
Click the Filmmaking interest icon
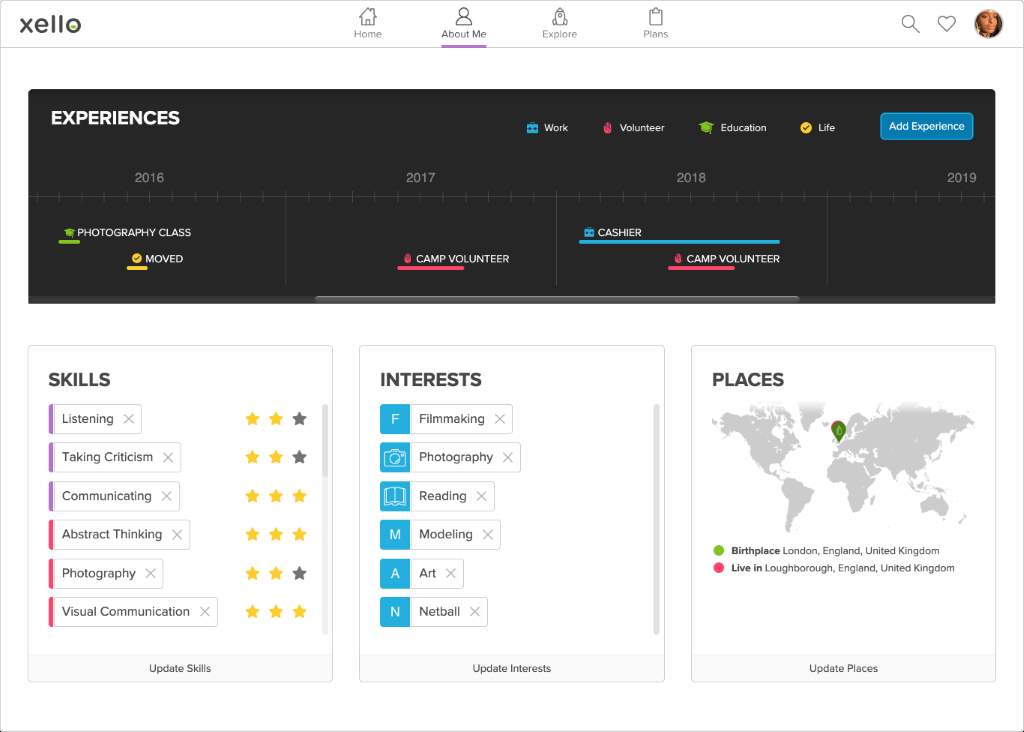click(394, 418)
